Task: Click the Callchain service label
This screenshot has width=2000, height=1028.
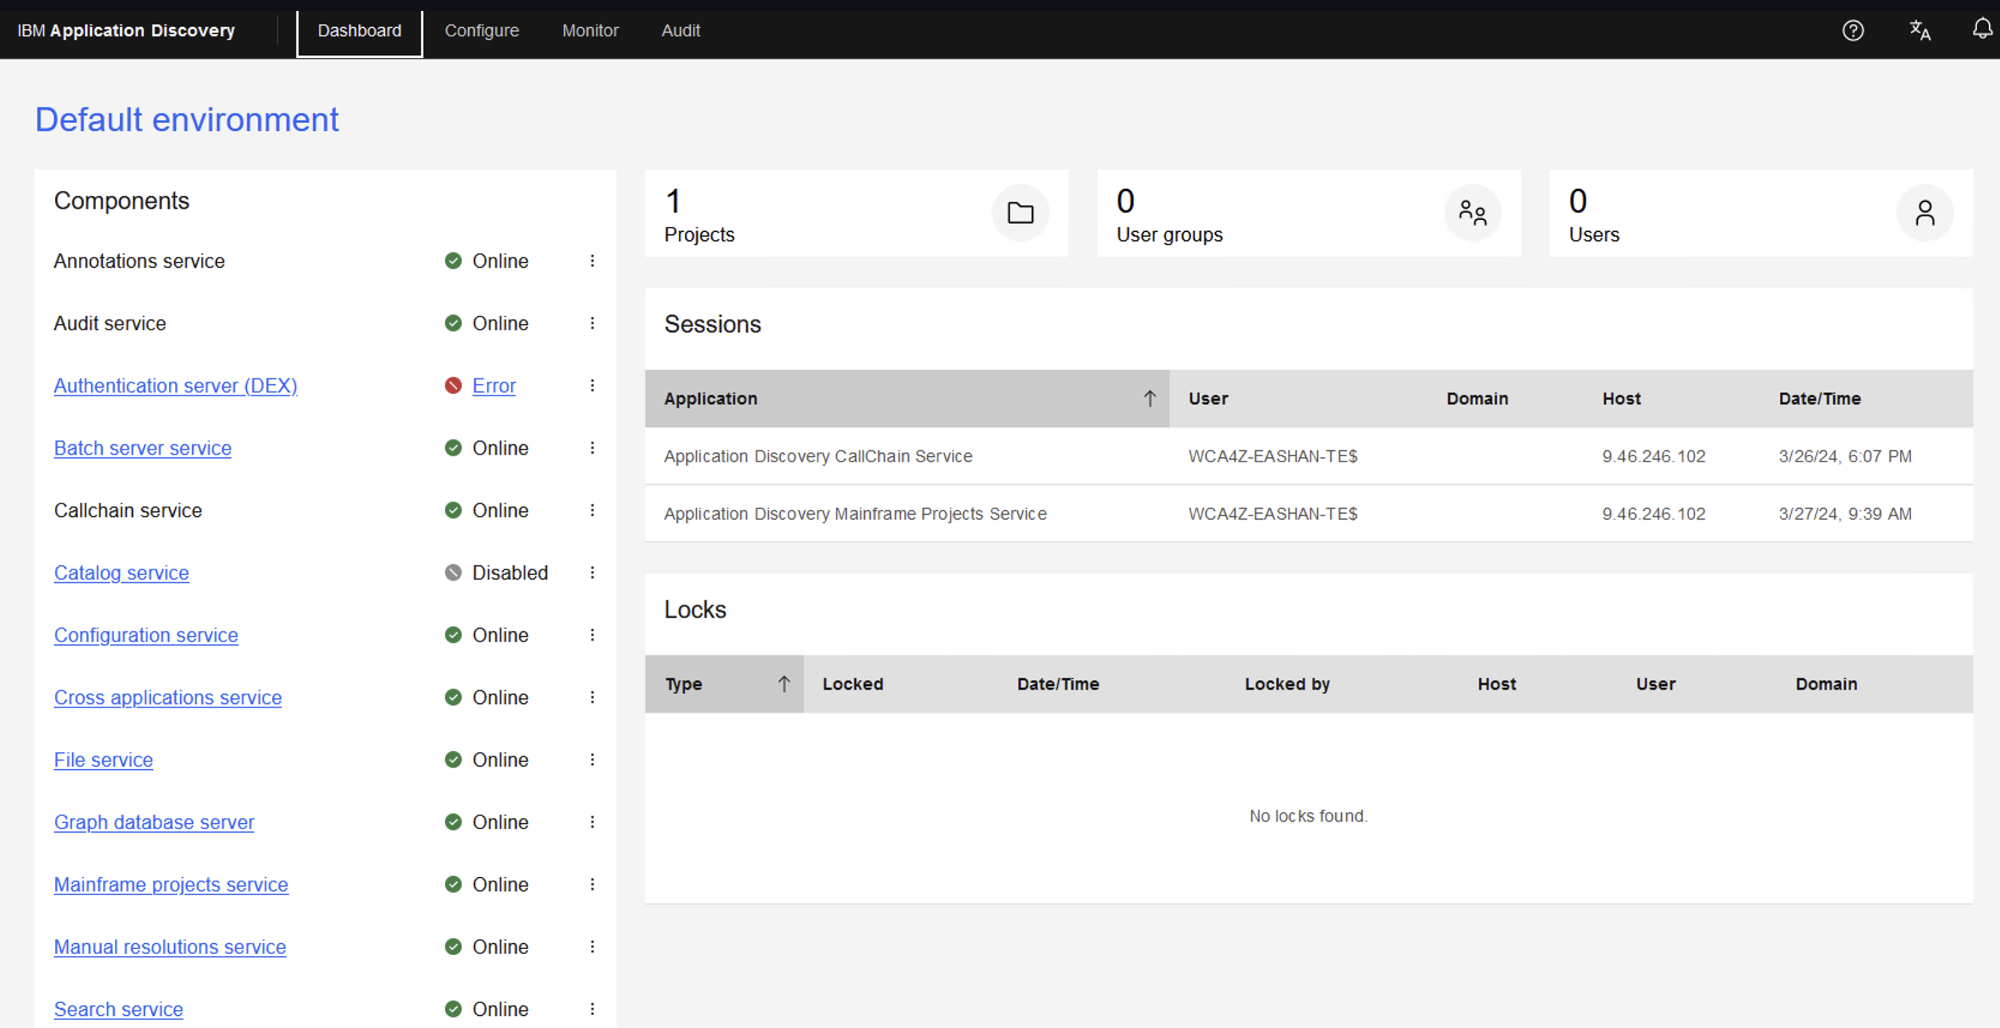Action: [128, 510]
